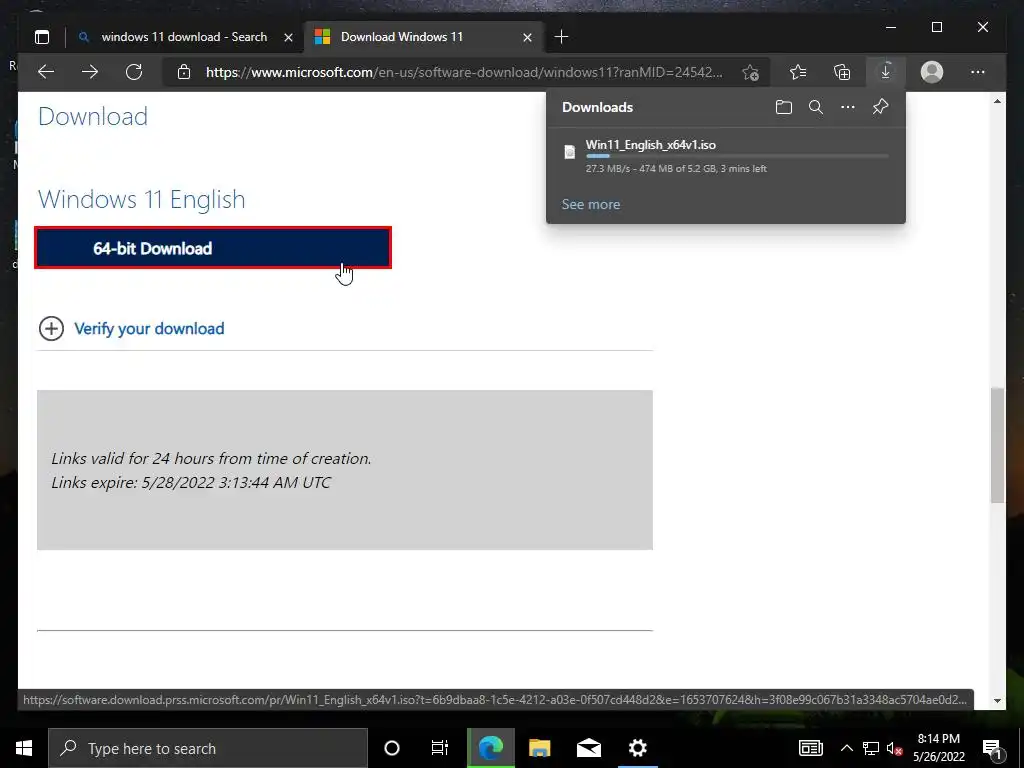The image size is (1024, 768).
Task: View site security lock information
Action: [184, 72]
